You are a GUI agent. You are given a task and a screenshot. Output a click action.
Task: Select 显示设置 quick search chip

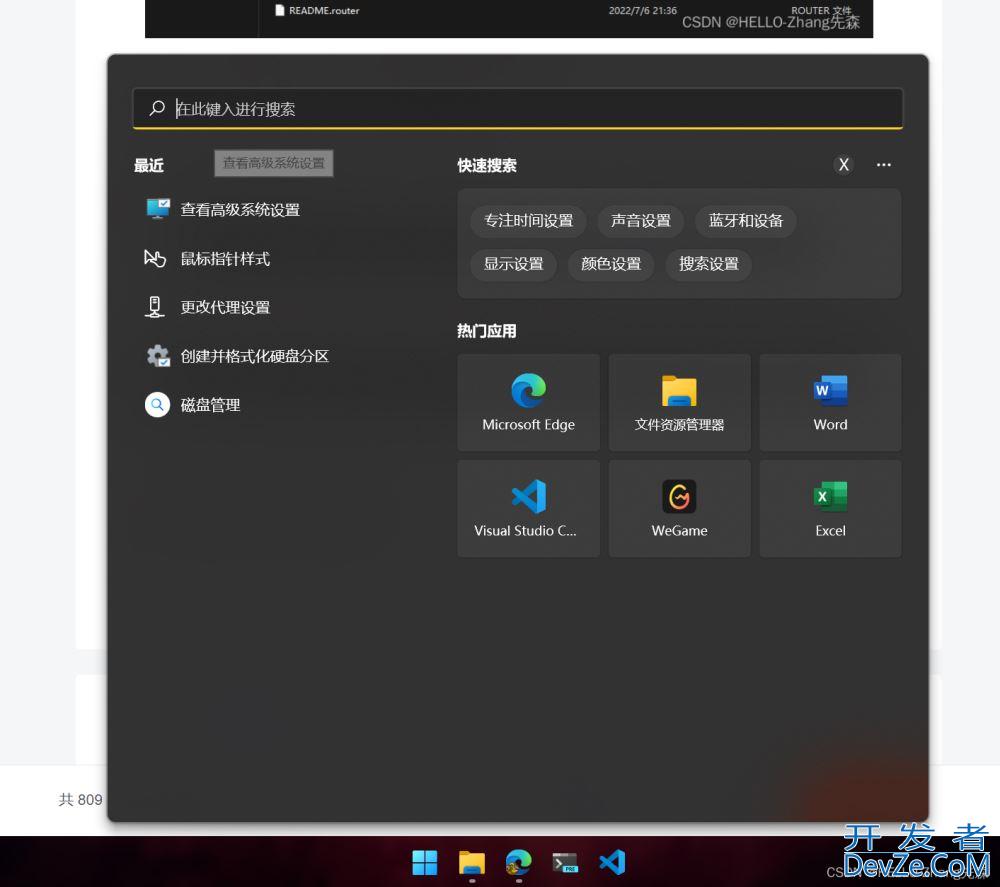click(513, 264)
